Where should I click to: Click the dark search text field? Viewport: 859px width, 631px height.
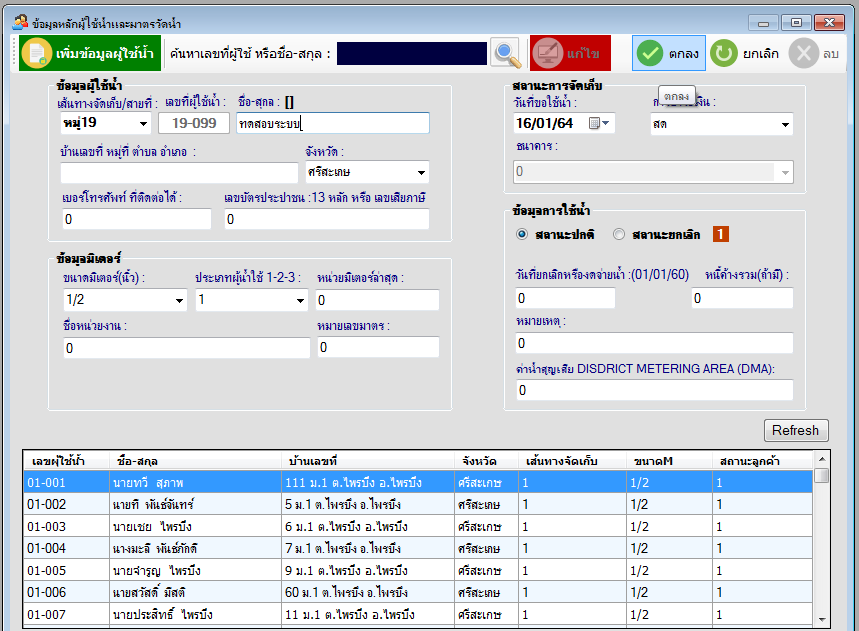coord(412,53)
